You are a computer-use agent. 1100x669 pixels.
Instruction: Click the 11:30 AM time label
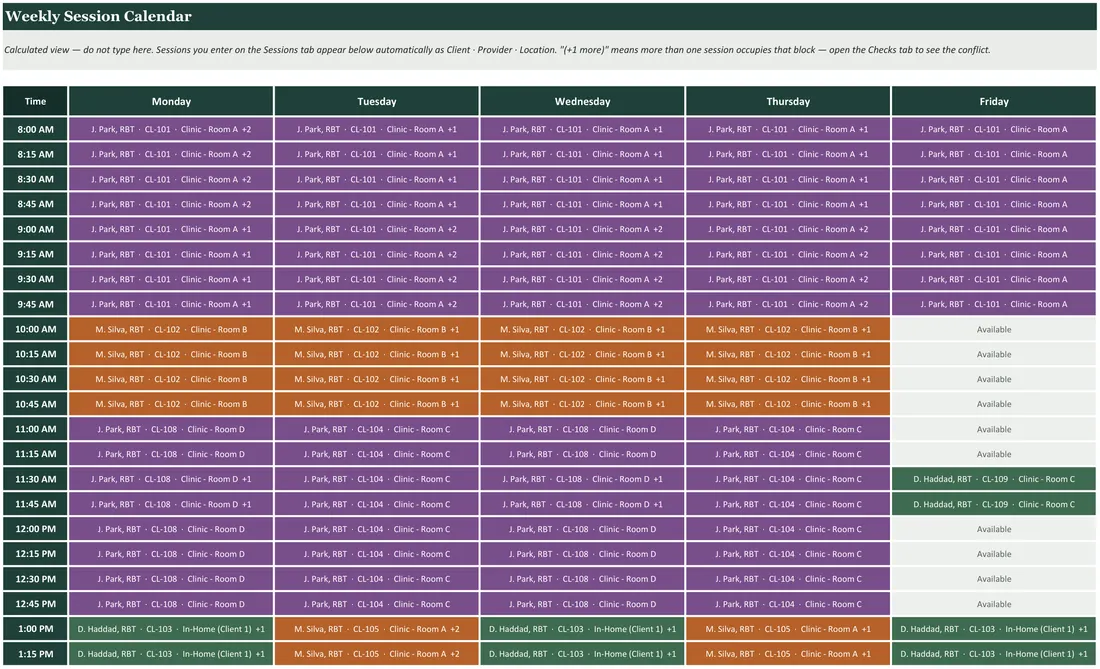coord(35,479)
